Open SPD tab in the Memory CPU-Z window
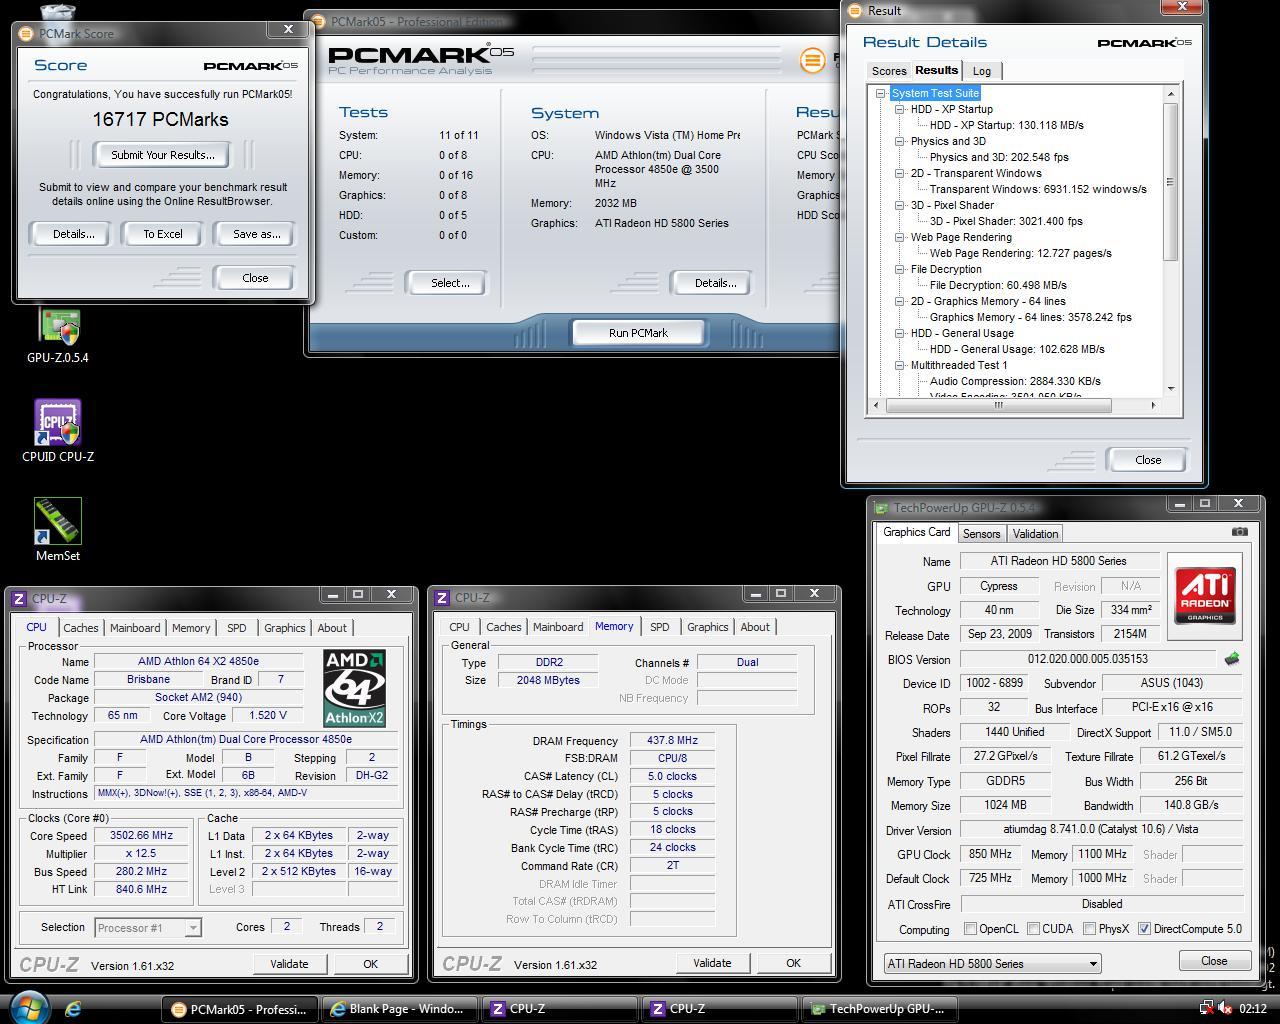 coord(660,627)
